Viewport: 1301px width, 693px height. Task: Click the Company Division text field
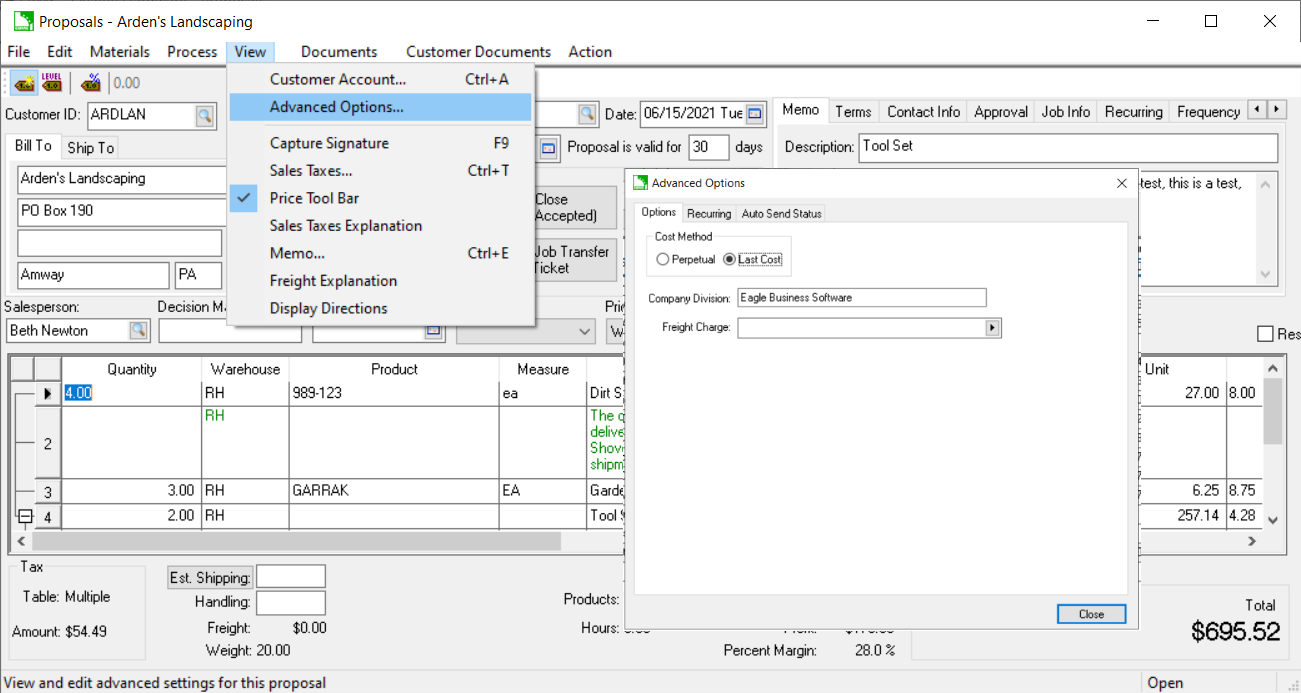(x=861, y=298)
